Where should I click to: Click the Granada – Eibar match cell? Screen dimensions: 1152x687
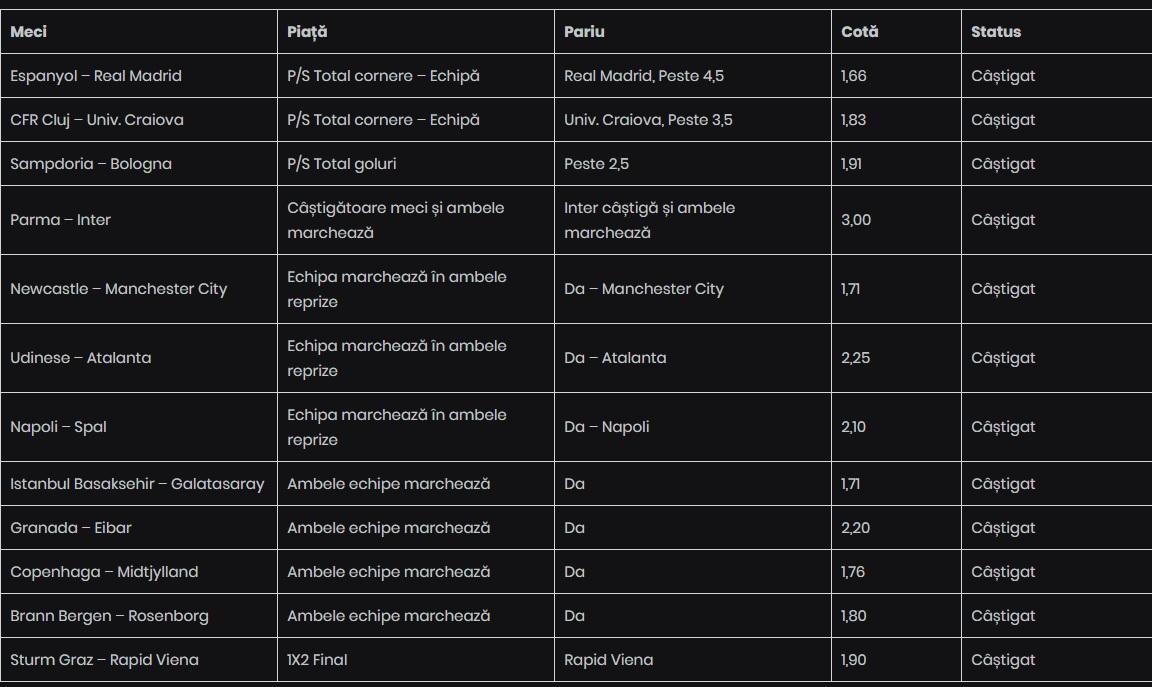coord(71,528)
